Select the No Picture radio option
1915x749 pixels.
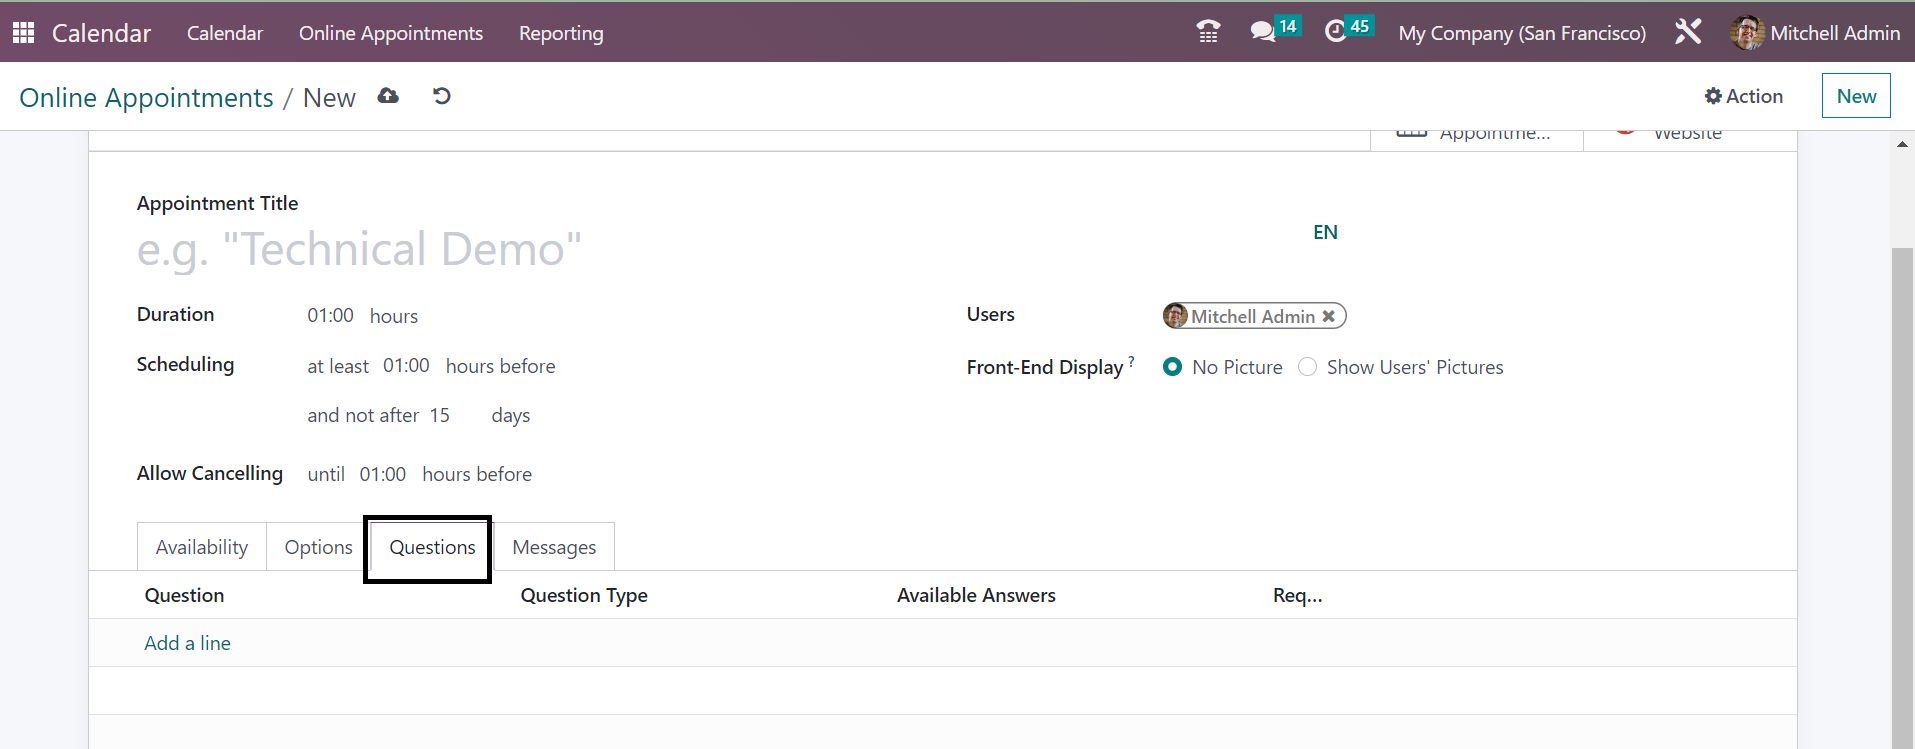point(1173,367)
